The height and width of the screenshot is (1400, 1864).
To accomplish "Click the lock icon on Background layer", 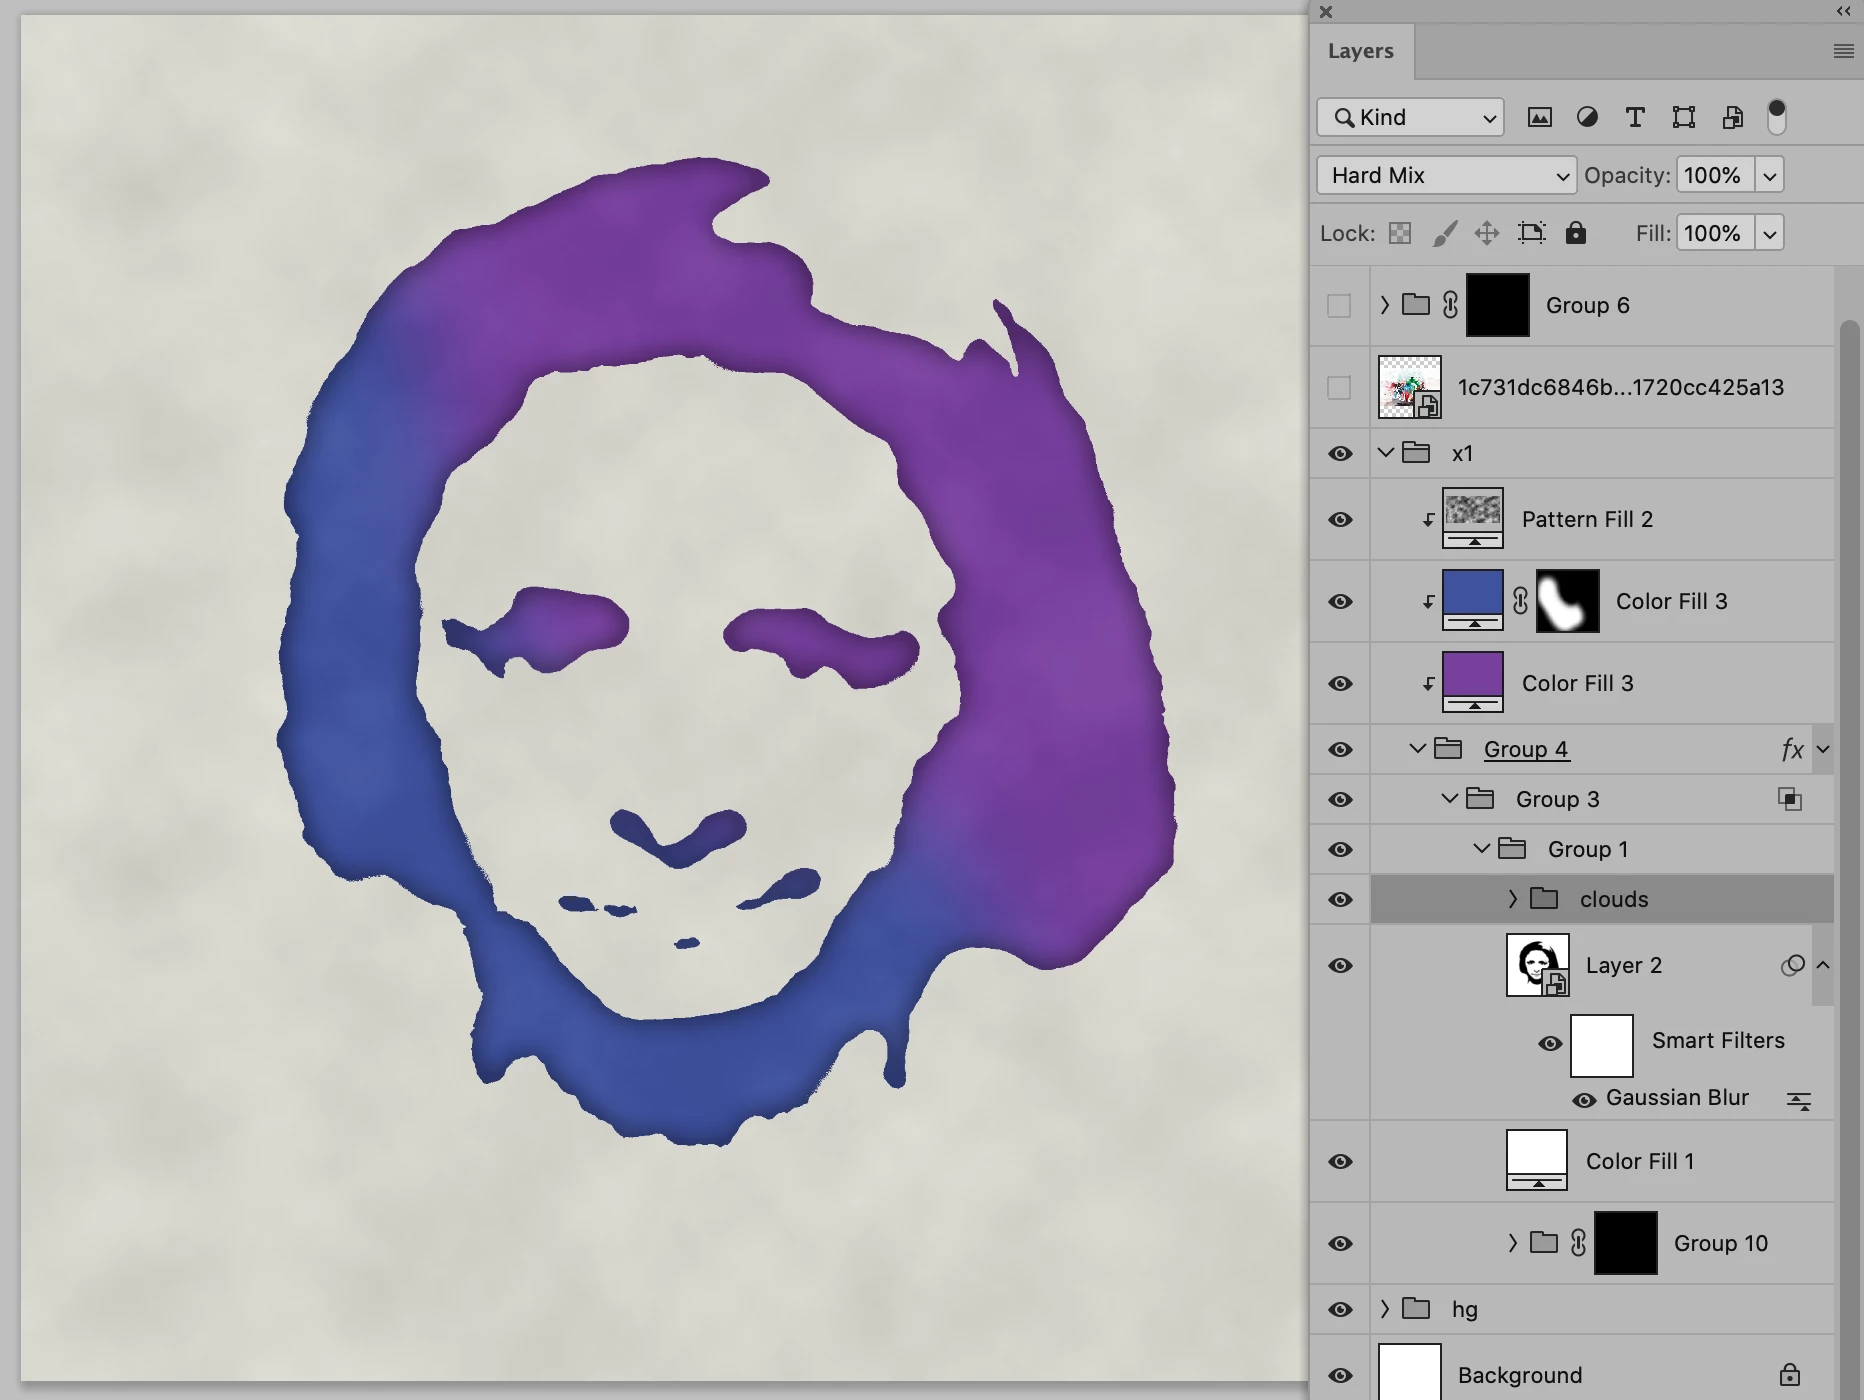I will [x=1790, y=1375].
